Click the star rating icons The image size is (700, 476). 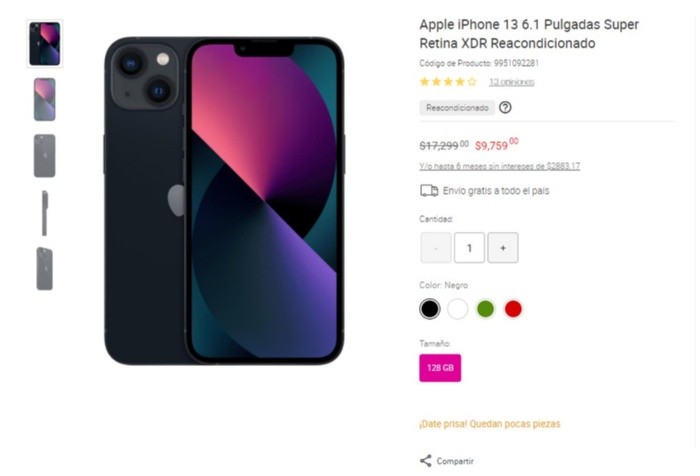tap(448, 82)
